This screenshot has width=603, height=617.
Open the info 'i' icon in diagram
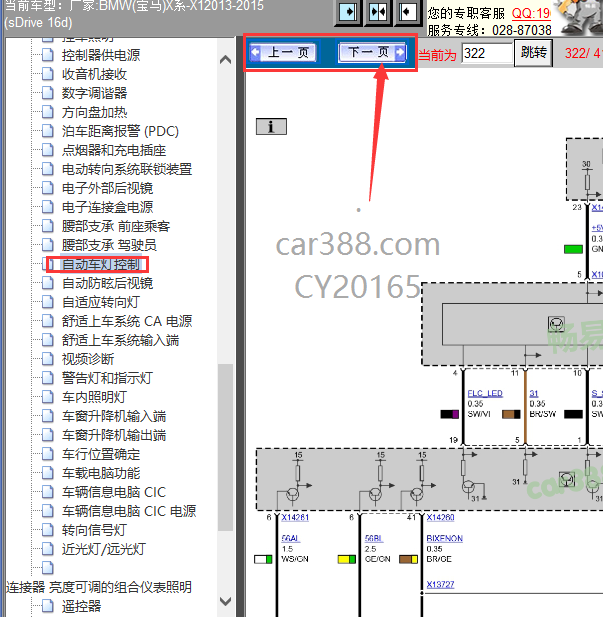point(271,127)
